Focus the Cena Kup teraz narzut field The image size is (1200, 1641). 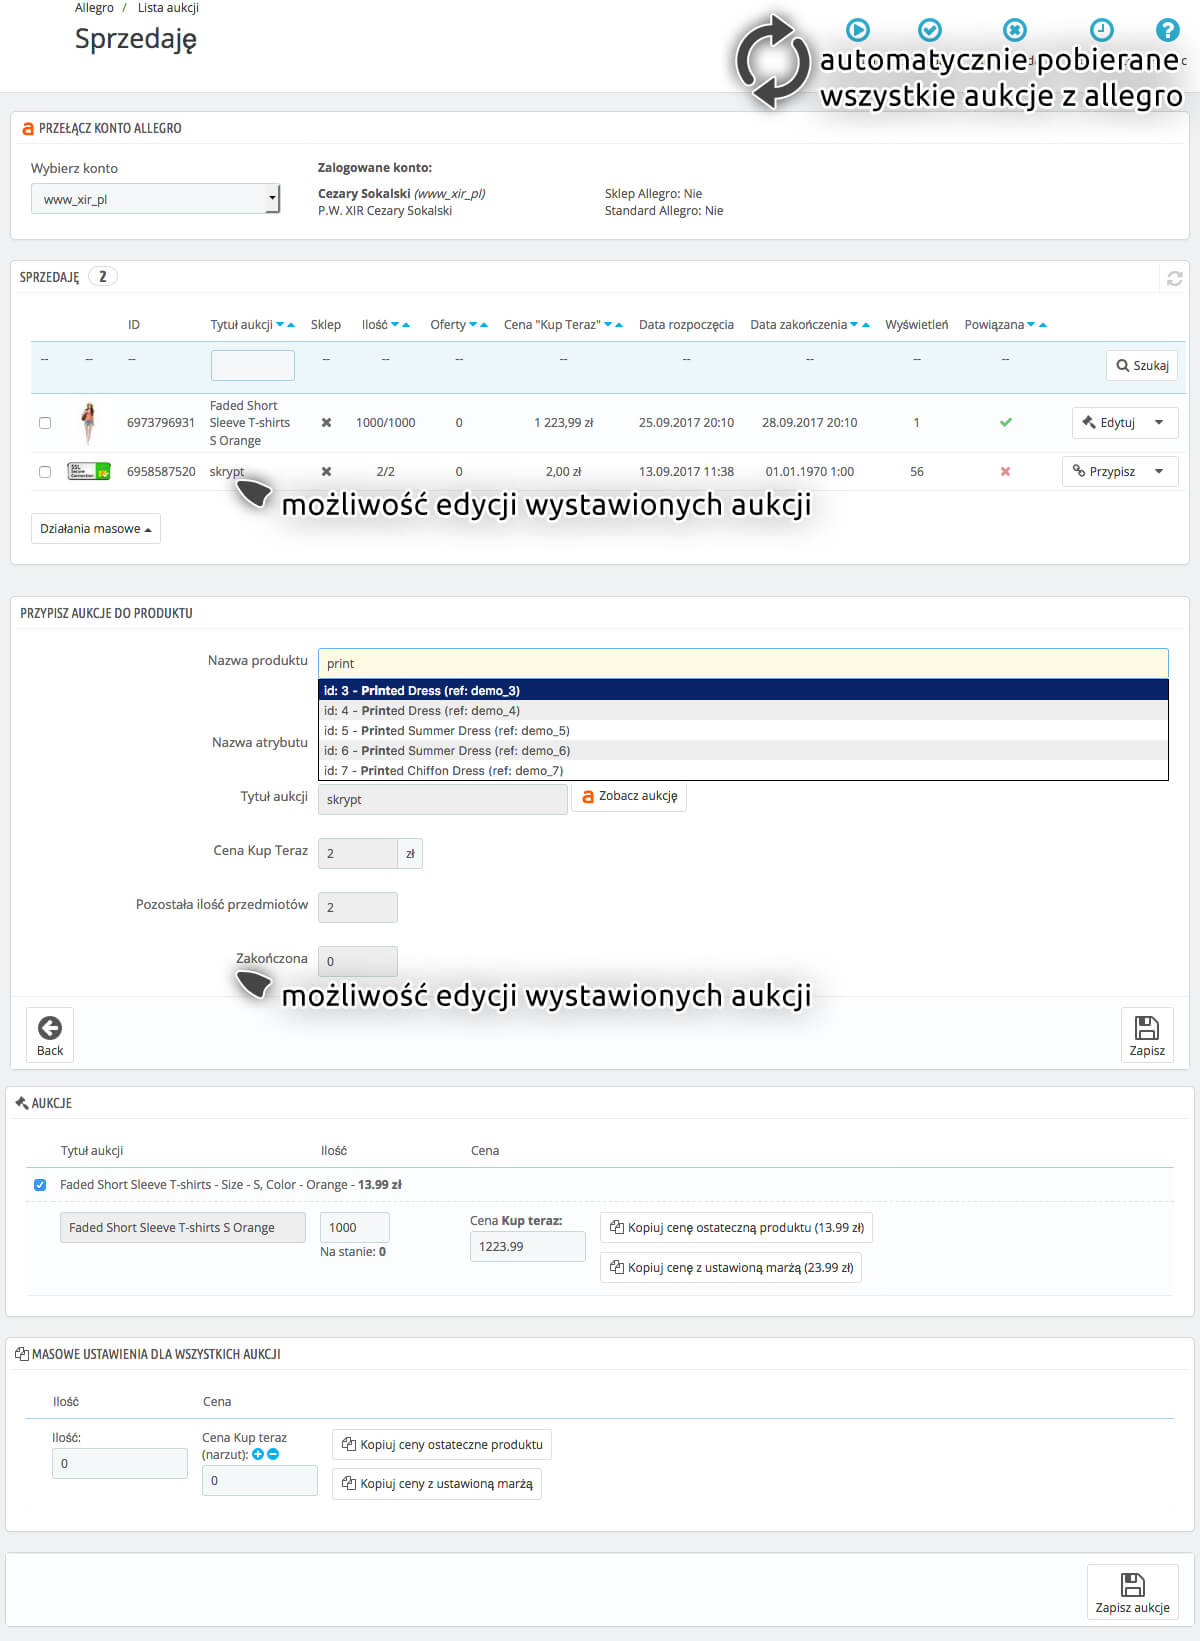tap(260, 1481)
